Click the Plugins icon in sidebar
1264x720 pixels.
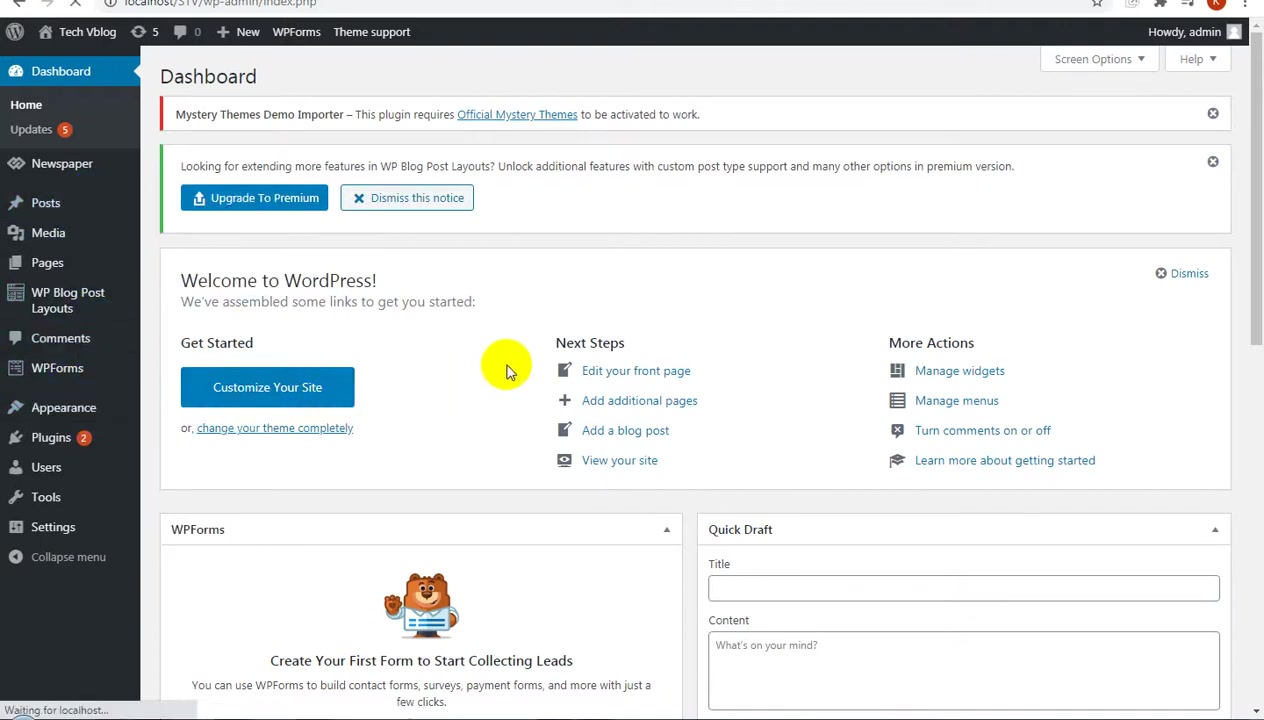pos(15,438)
